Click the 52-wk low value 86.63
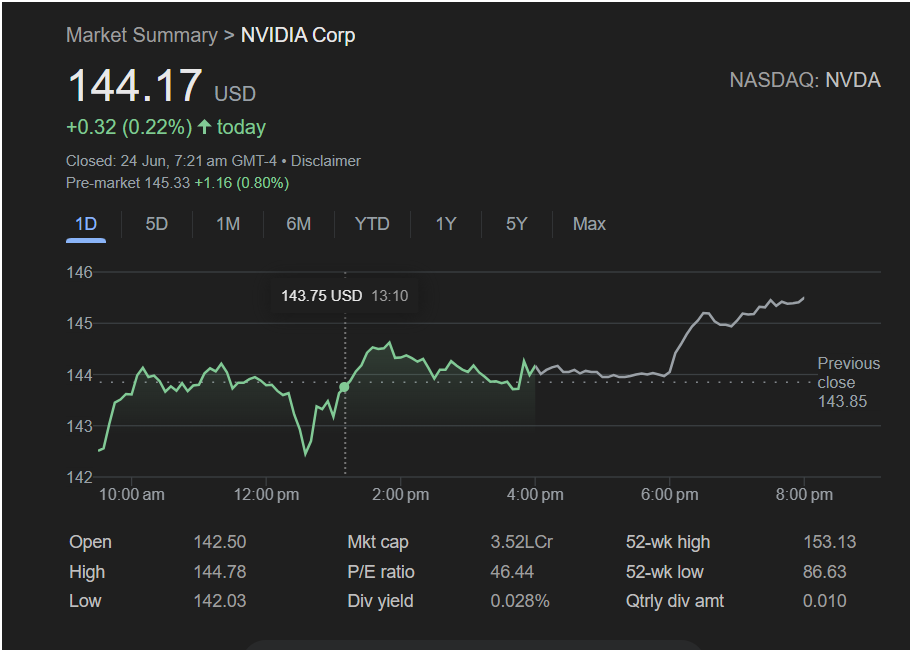Image resolution: width=912 pixels, height=652 pixels. 825,572
